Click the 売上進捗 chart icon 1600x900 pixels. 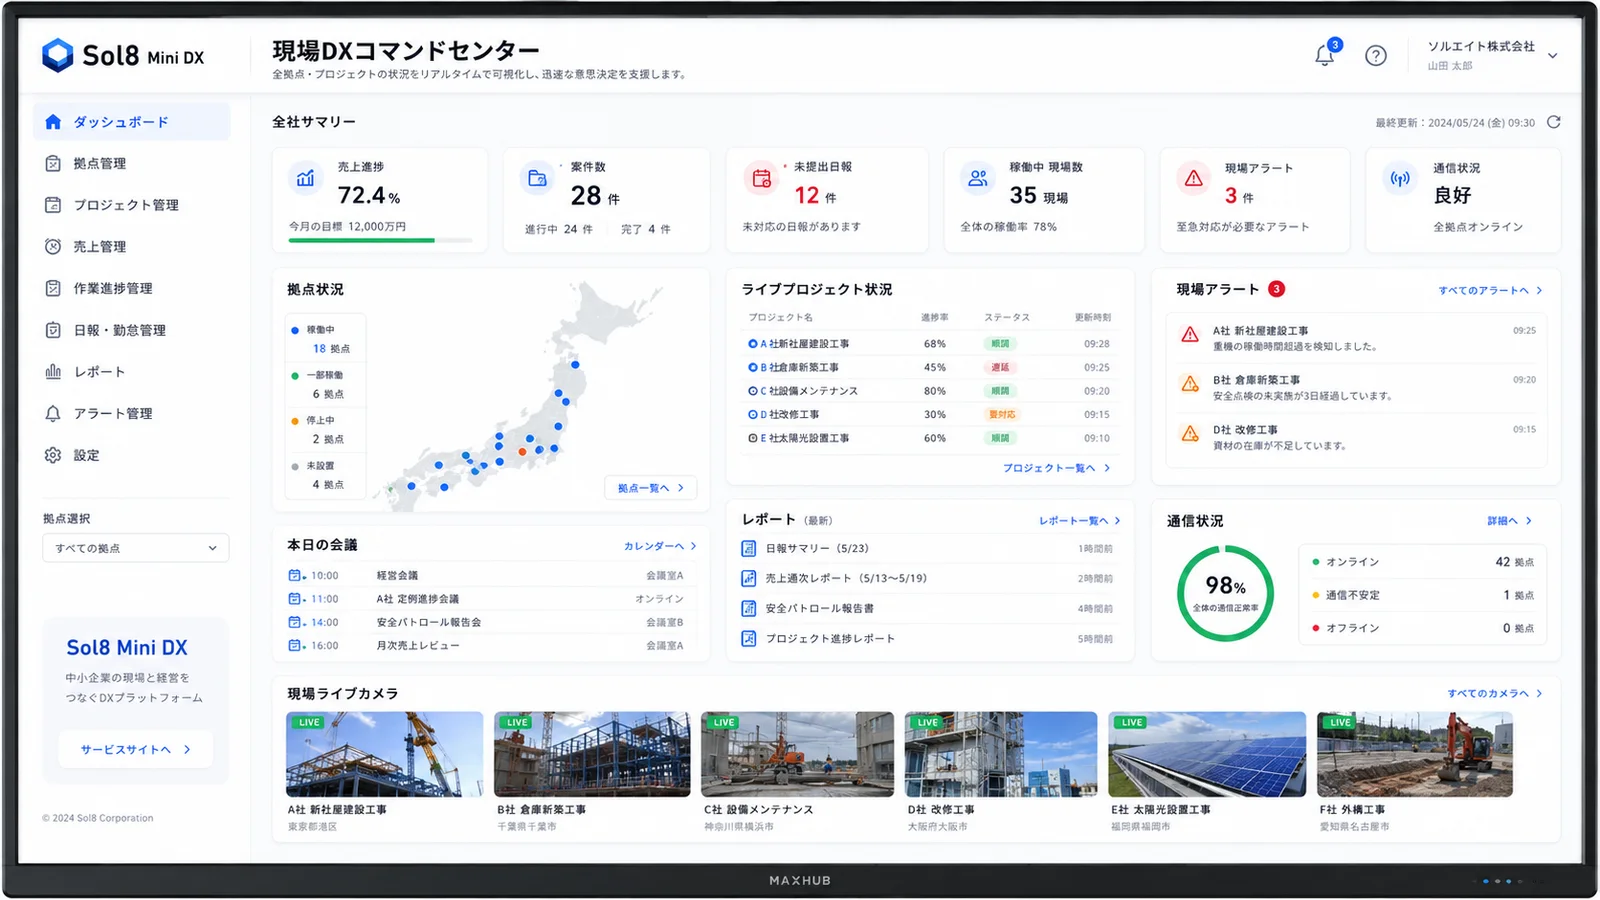point(306,178)
